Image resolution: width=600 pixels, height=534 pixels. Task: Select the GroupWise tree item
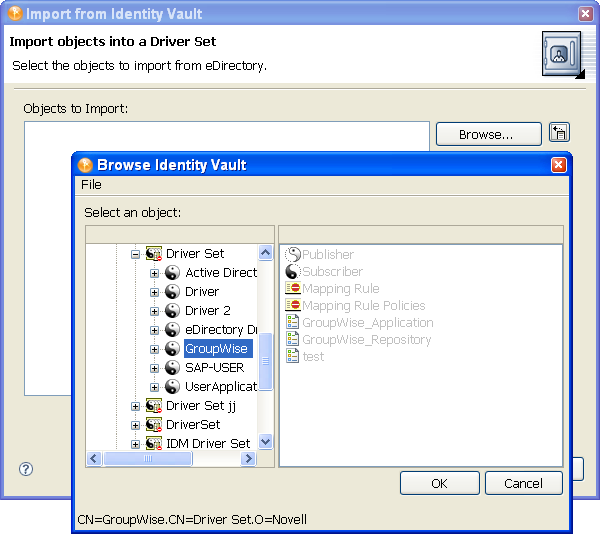coord(218,348)
